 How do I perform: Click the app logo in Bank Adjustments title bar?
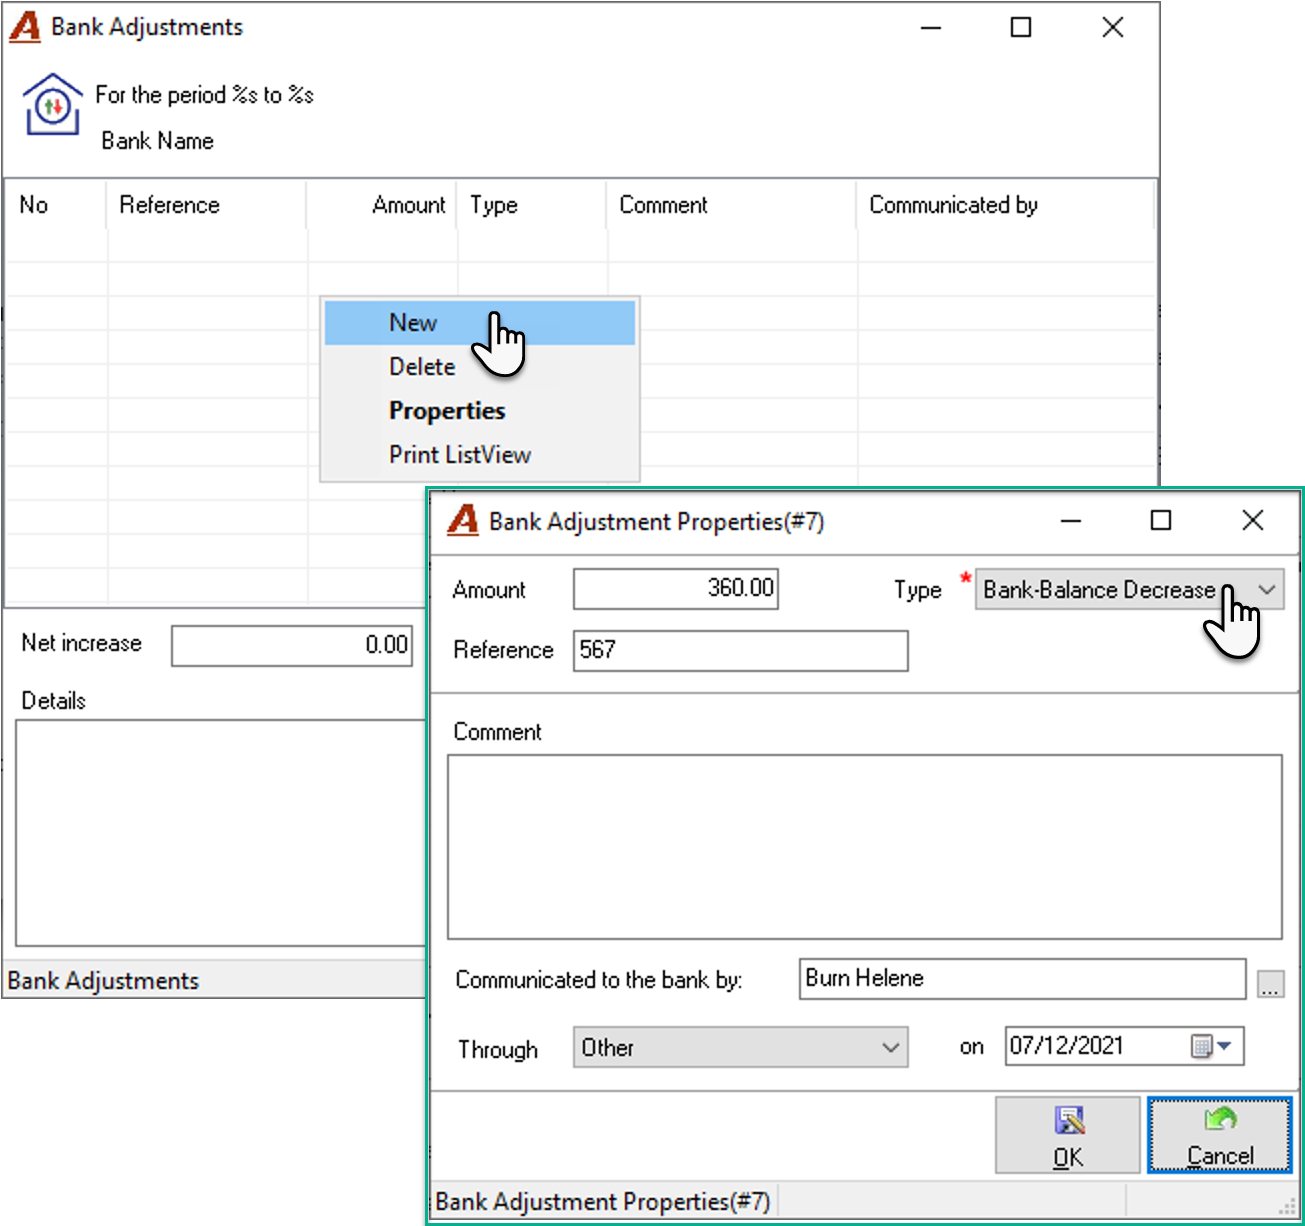tap(24, 27)
